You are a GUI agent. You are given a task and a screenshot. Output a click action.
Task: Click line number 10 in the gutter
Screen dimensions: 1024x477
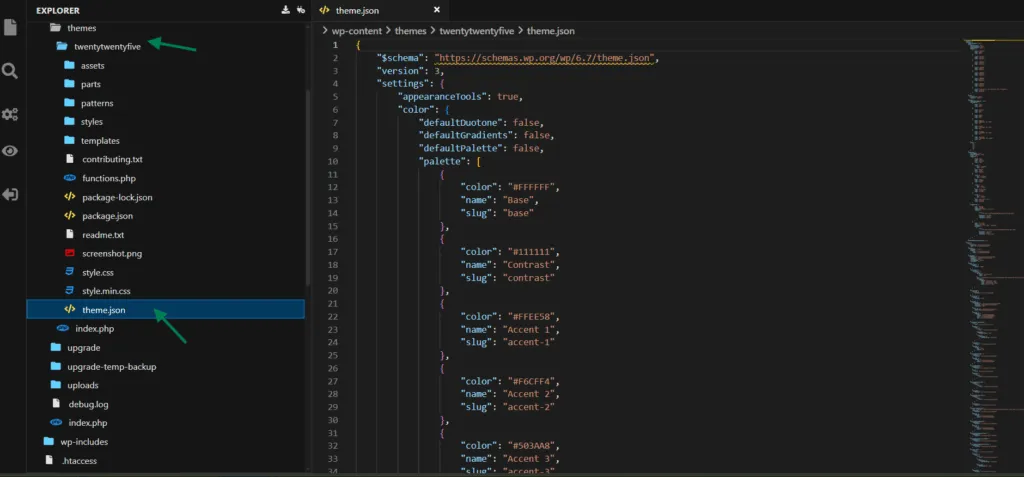click(333, 161)
